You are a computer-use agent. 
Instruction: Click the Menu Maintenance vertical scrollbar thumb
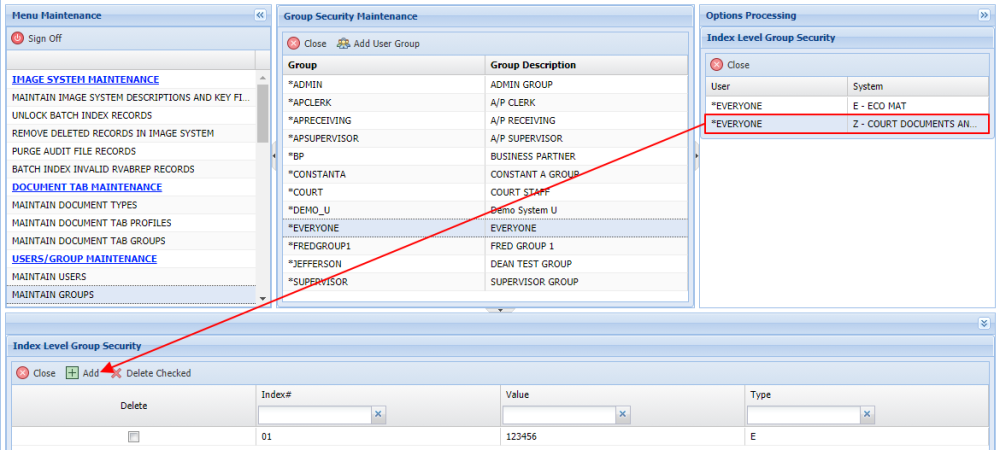click(263, 112)
